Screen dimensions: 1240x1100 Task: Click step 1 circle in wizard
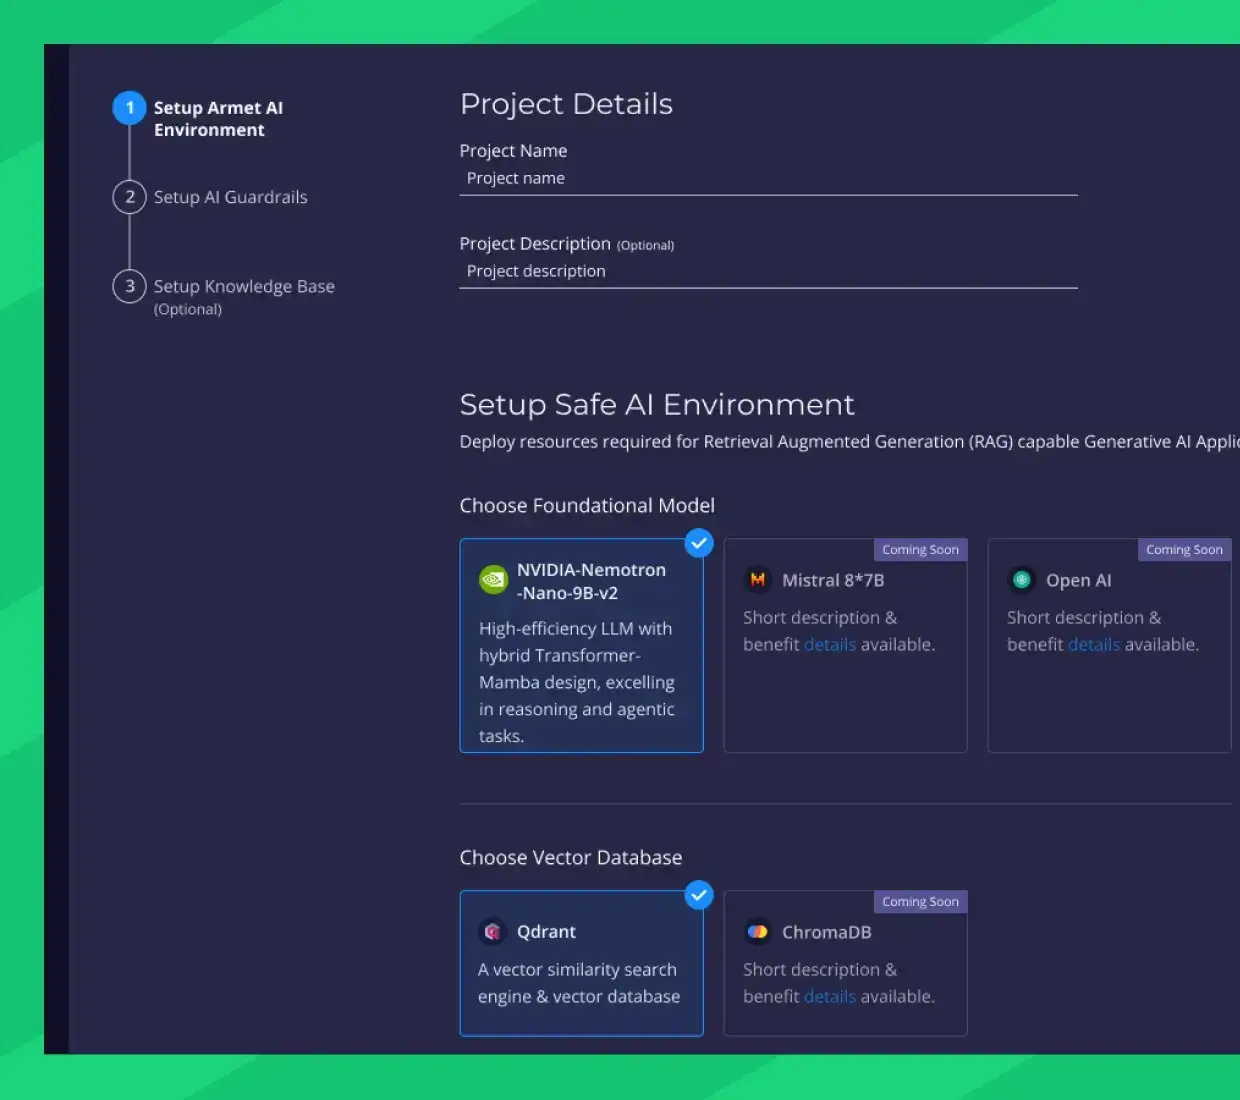[129, 108]
